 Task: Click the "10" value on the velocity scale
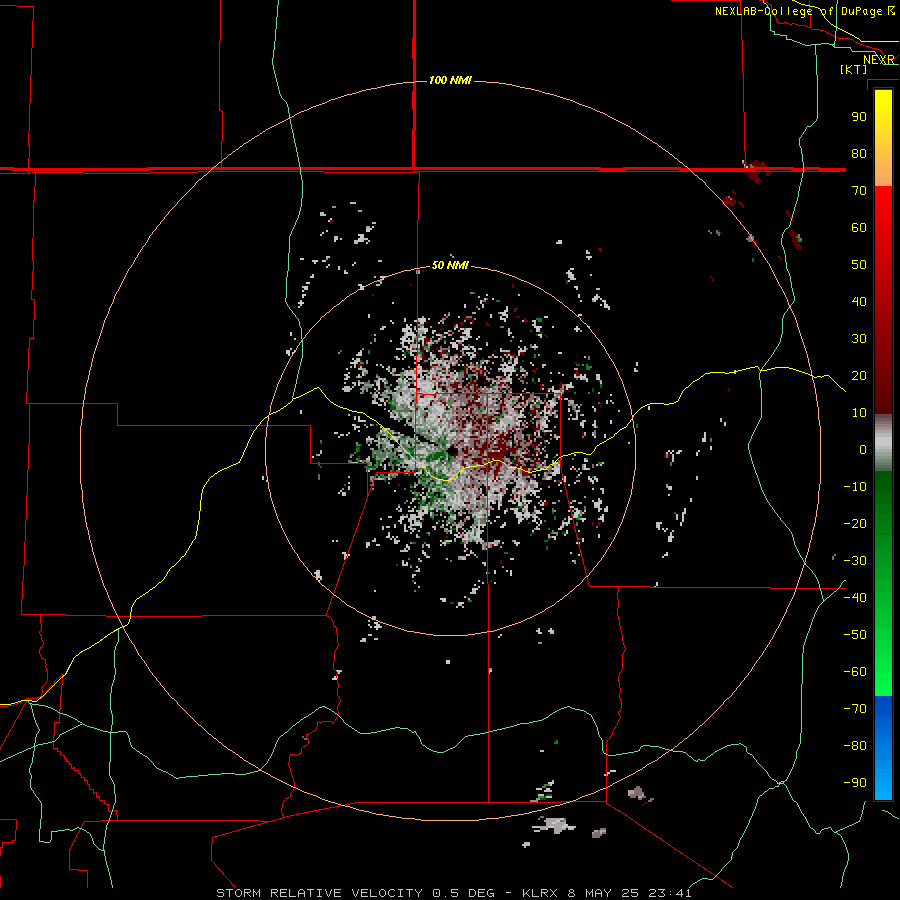859,413
